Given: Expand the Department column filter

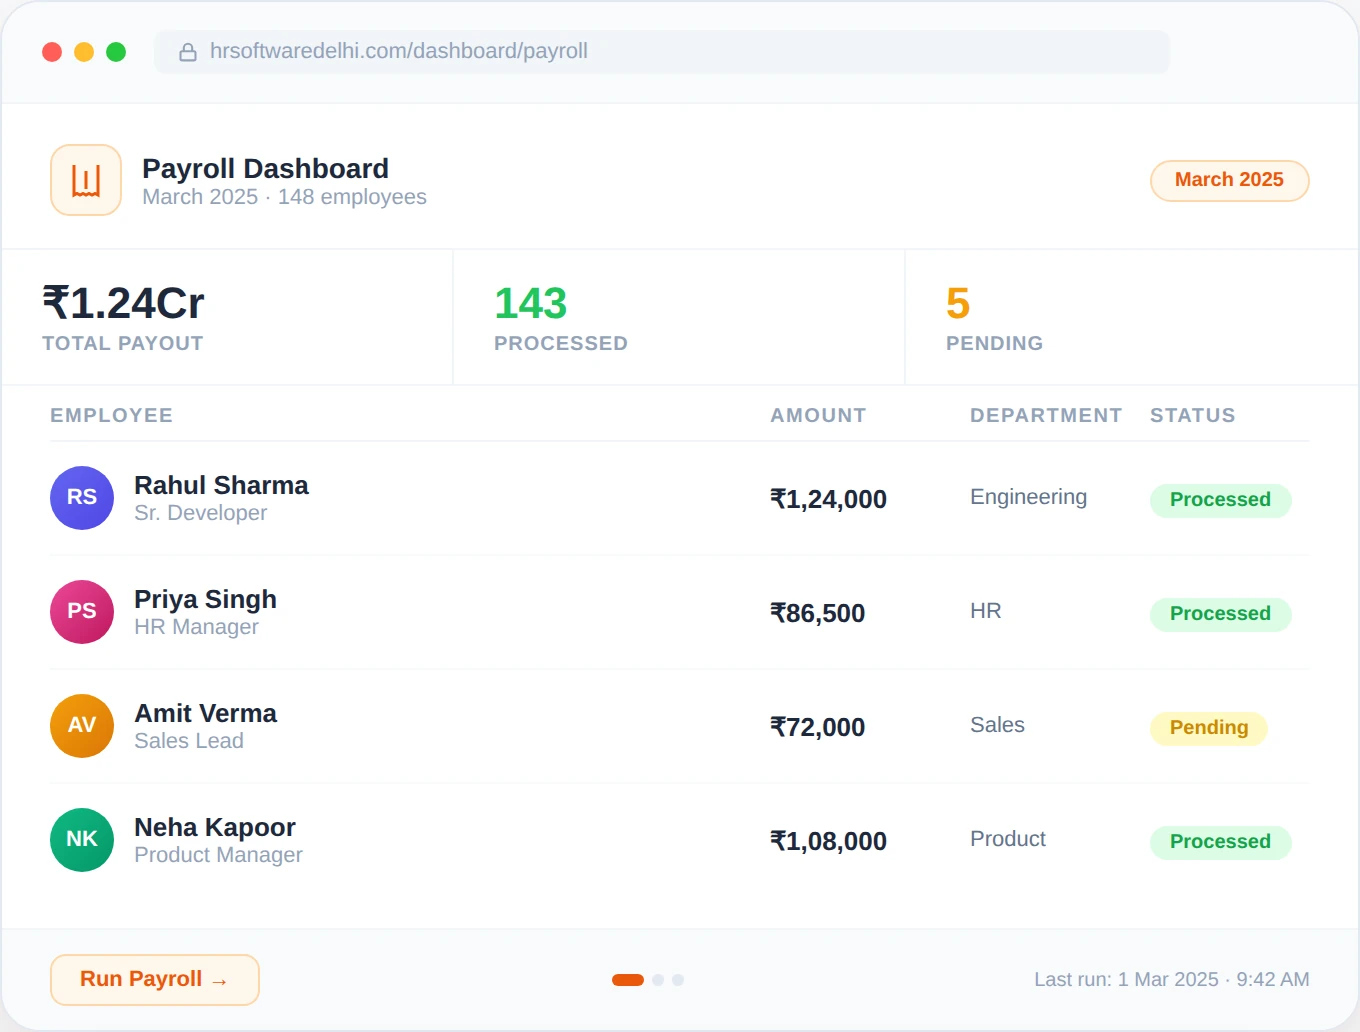Looking at the screenshot, I should 1046,415.
